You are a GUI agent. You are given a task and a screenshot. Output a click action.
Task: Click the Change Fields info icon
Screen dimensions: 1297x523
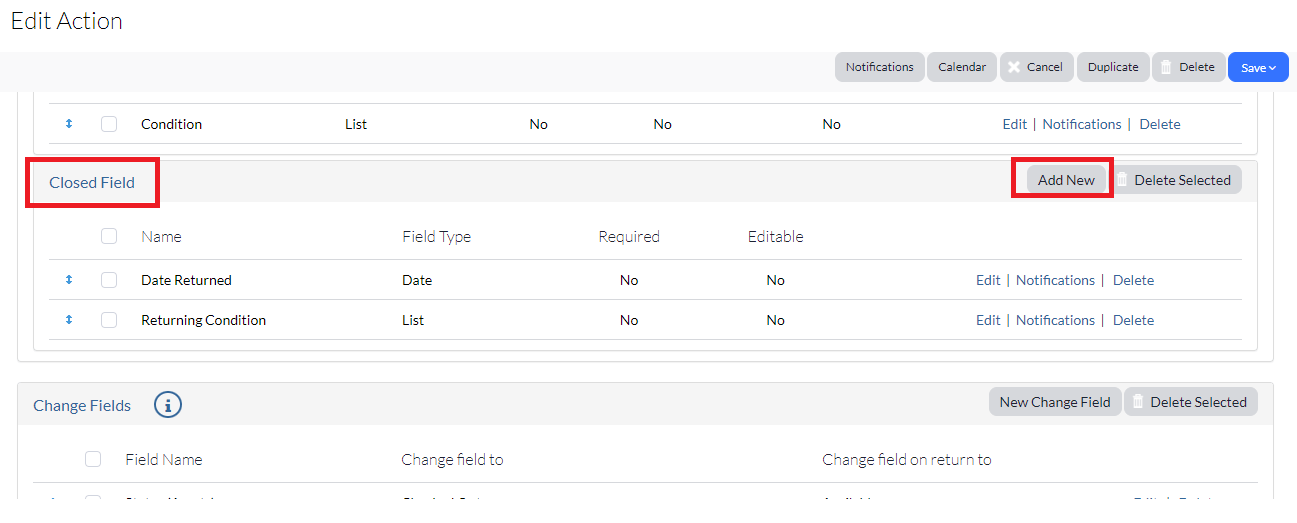(x=168, y=405)
